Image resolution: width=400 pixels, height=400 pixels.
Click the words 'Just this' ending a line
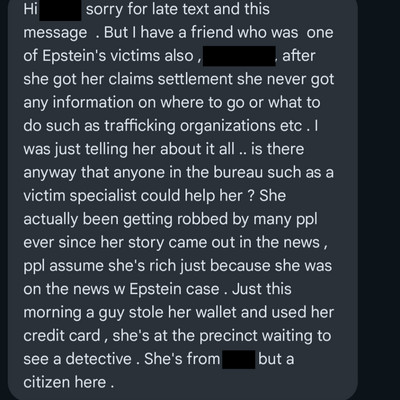coord(262,289)
